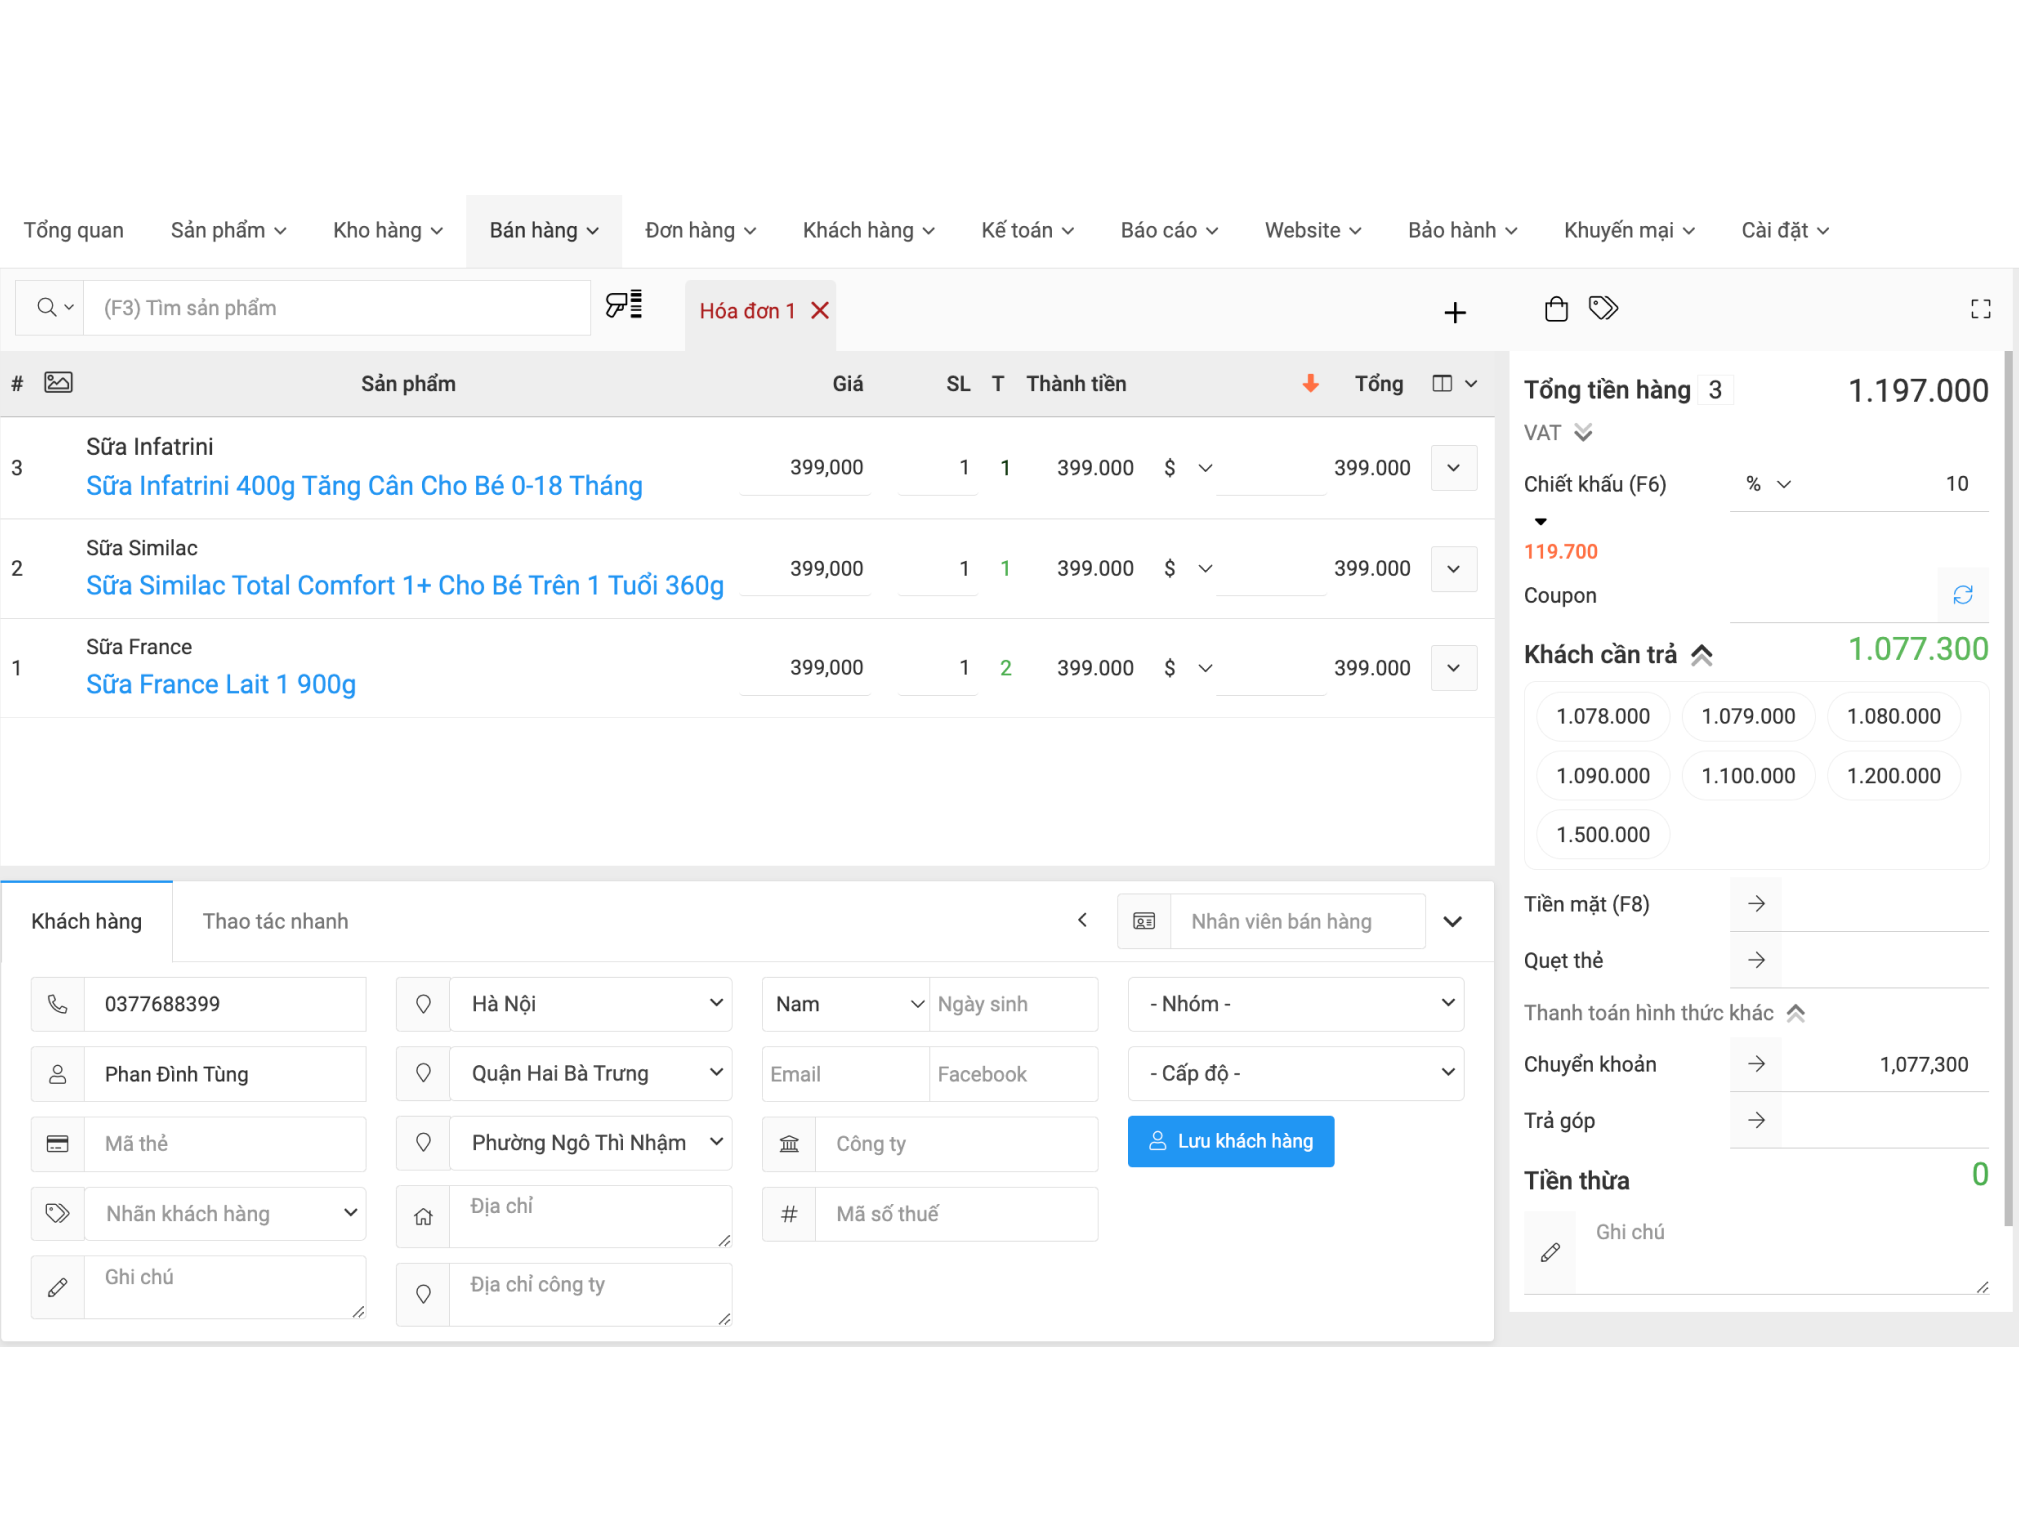Screen dimensions: 2019x1539
Task: Click the right panel vertical scrollbar
Action: point(2008,788)
